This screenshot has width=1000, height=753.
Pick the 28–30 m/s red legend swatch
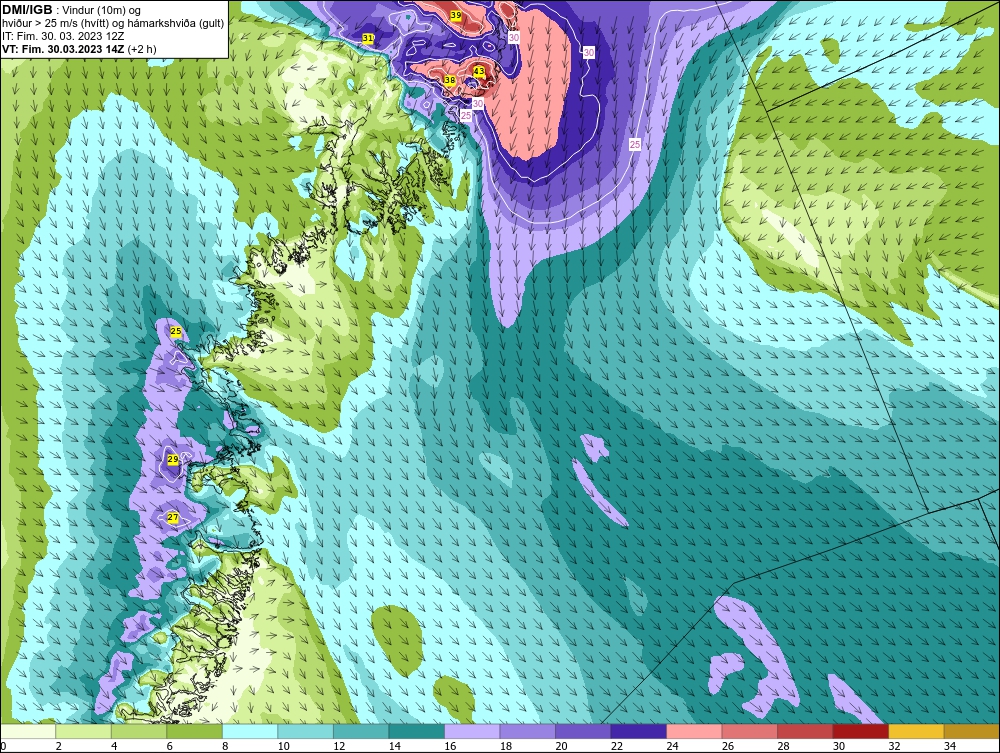click(x=805, y=731)
